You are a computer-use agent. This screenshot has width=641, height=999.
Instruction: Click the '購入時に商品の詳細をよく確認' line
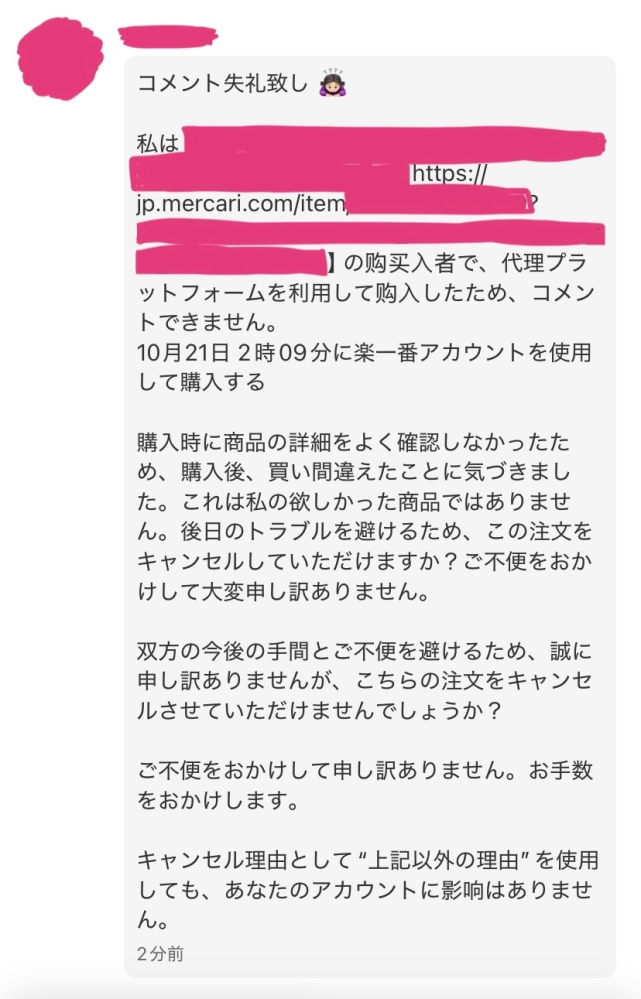click(x=354, y=442)
